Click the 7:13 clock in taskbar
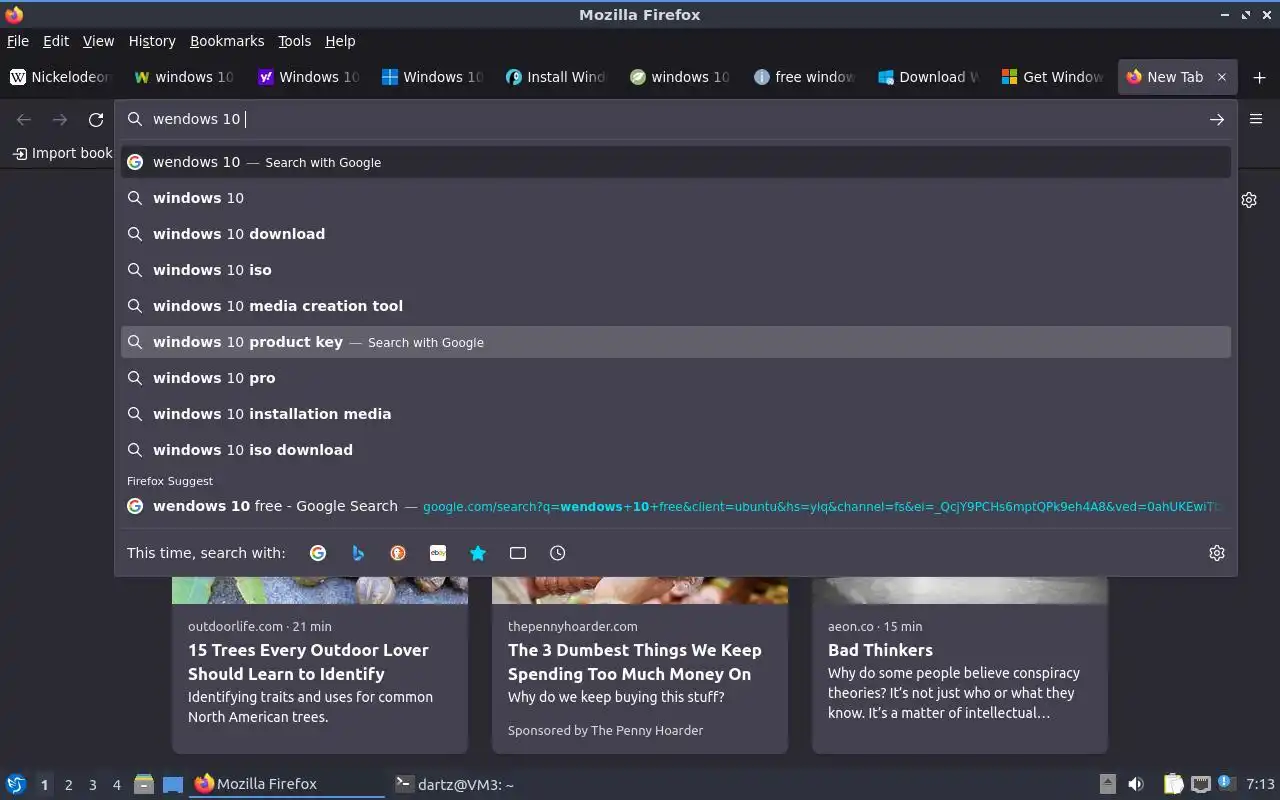This screenshot has height=800, width=1280. (x=1260, y=784)
